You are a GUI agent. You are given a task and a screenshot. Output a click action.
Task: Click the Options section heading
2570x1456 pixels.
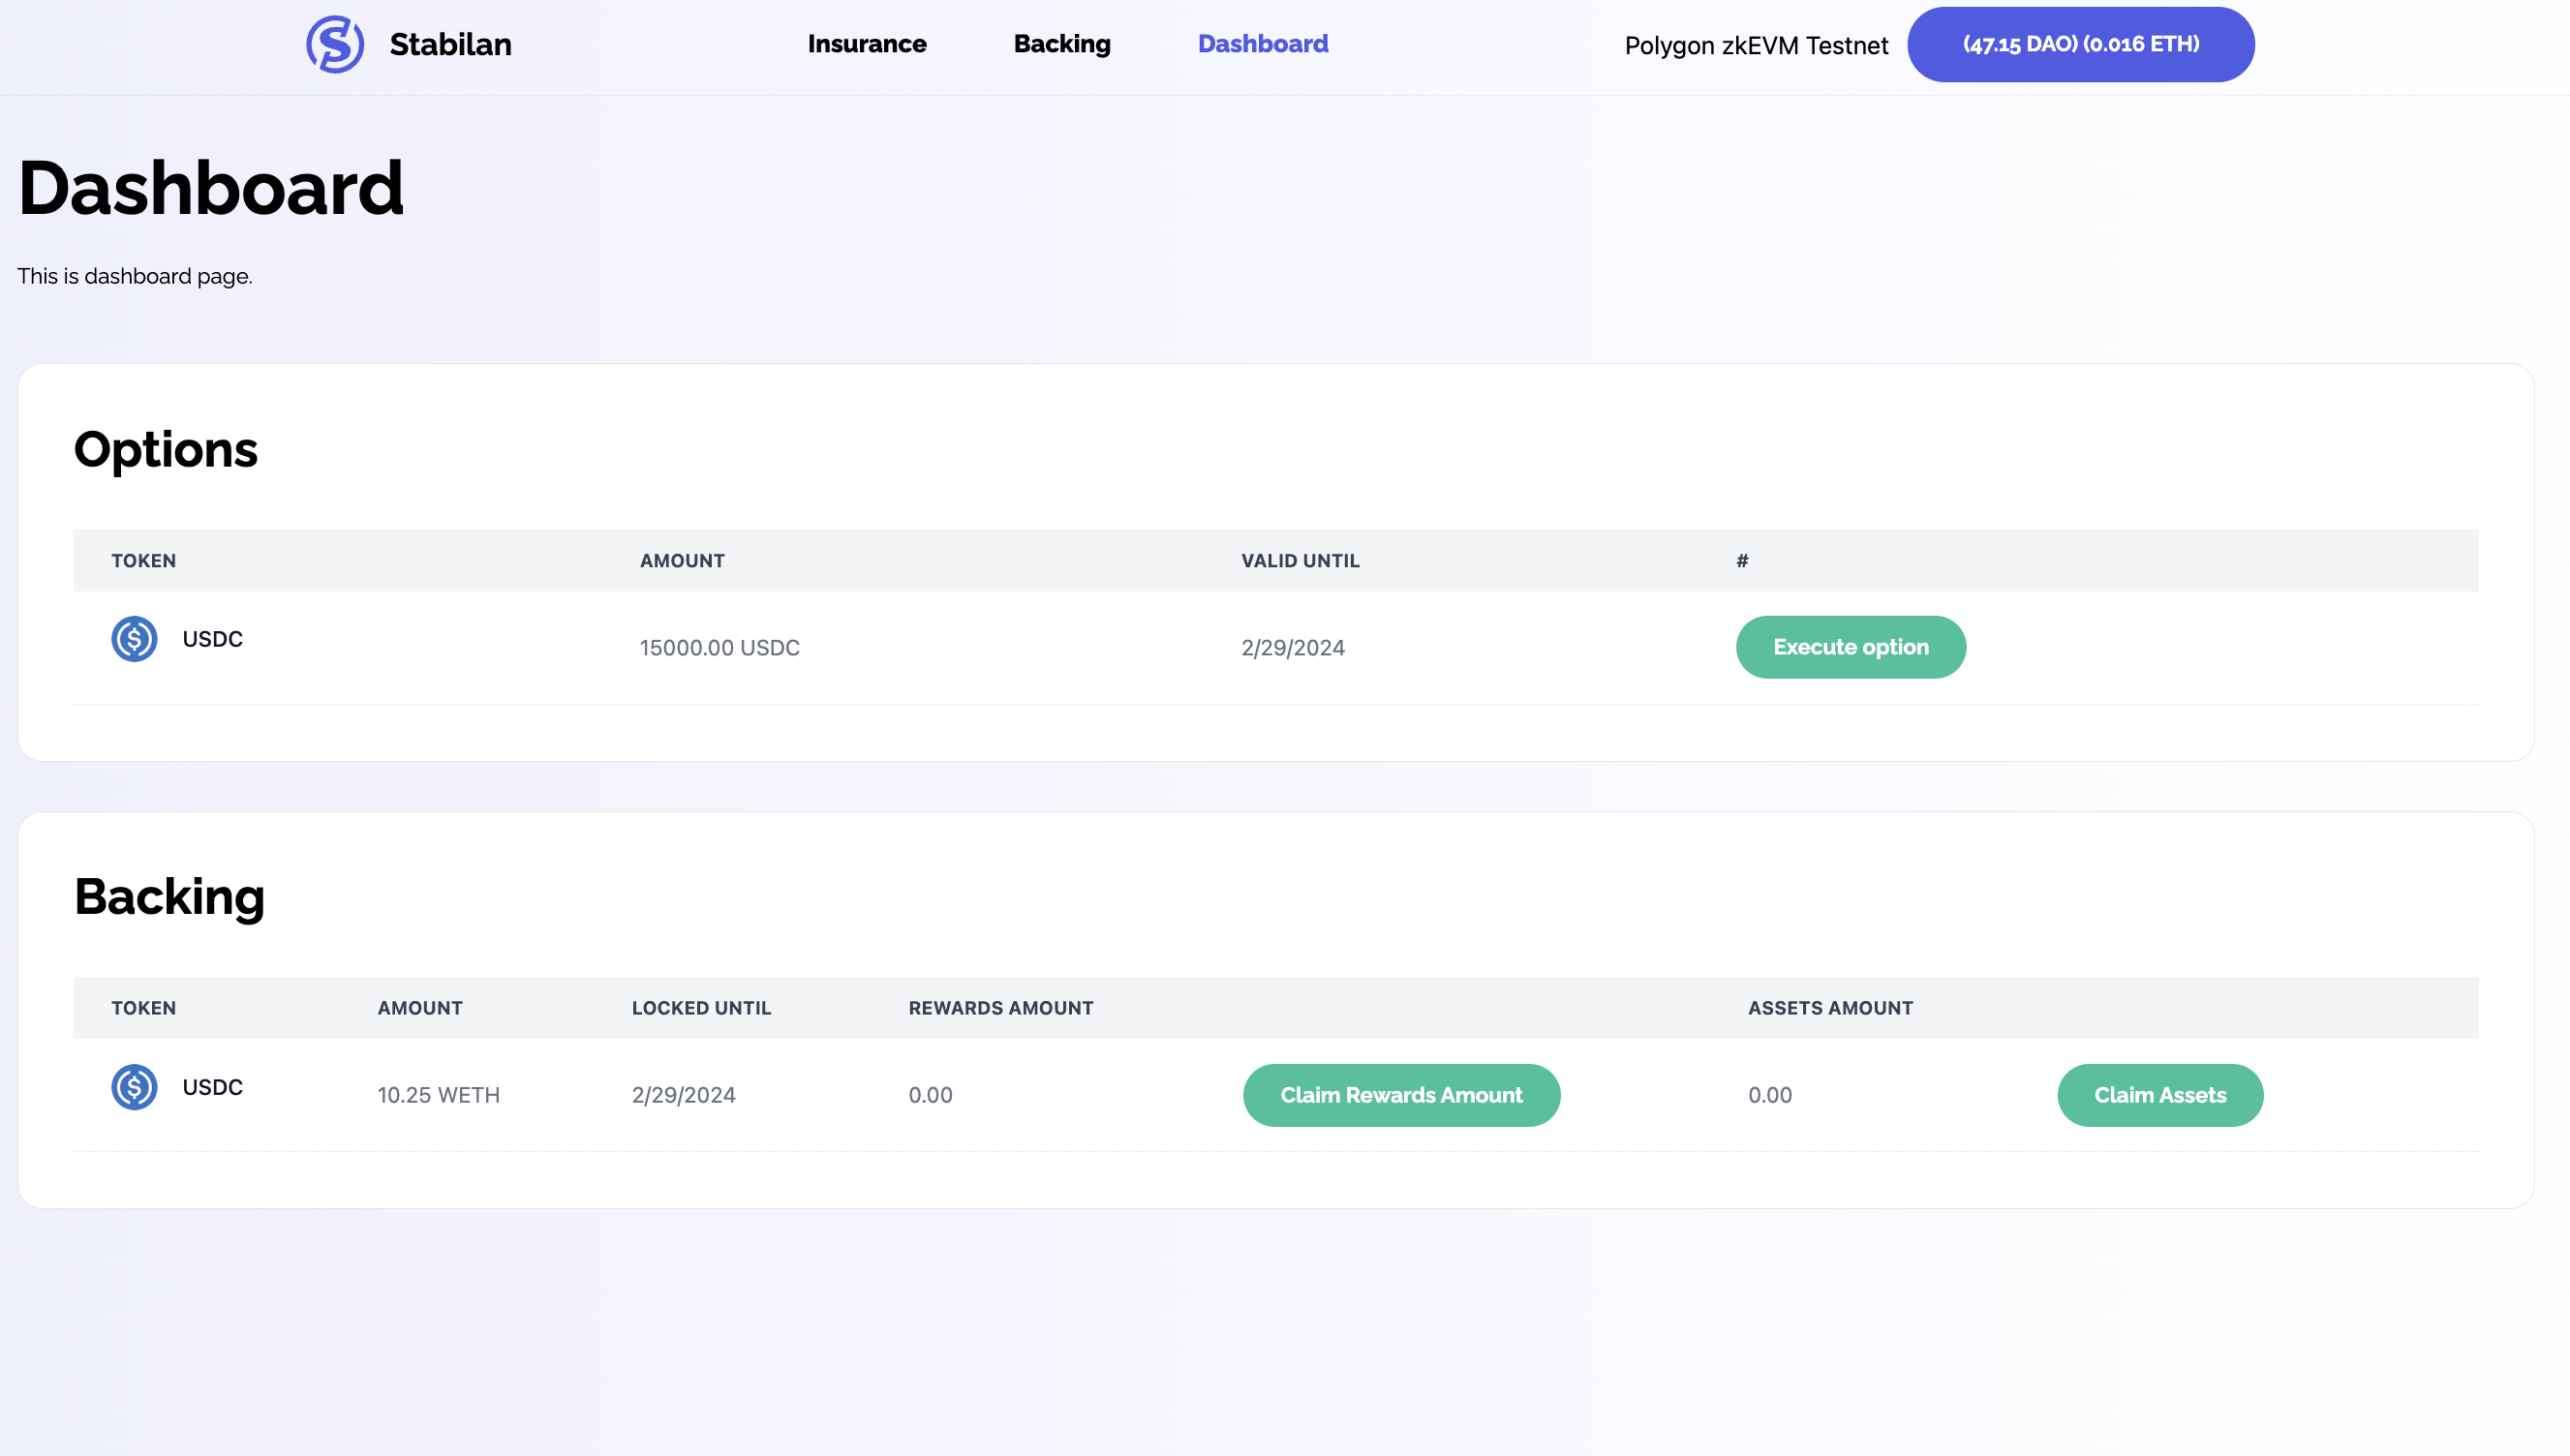[x=166, y=449]
